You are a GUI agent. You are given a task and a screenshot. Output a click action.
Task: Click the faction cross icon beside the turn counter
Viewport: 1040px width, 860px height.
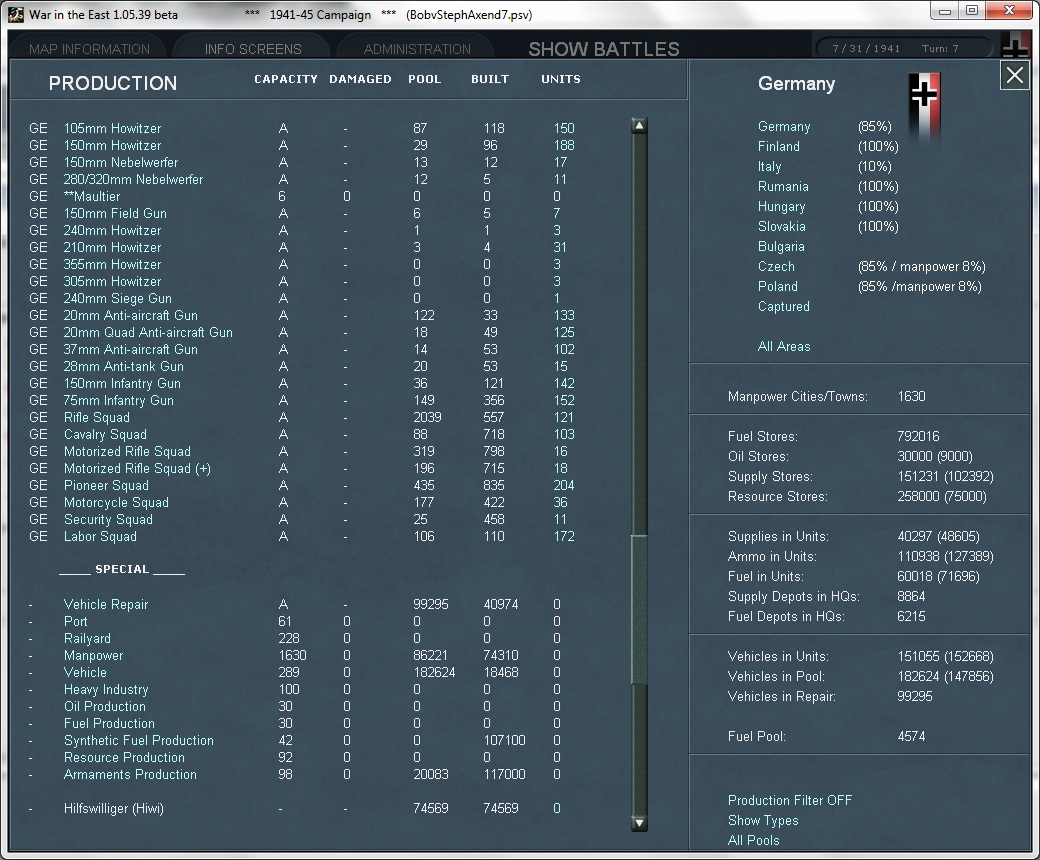pyautogui.click(x=1015, y=47)
